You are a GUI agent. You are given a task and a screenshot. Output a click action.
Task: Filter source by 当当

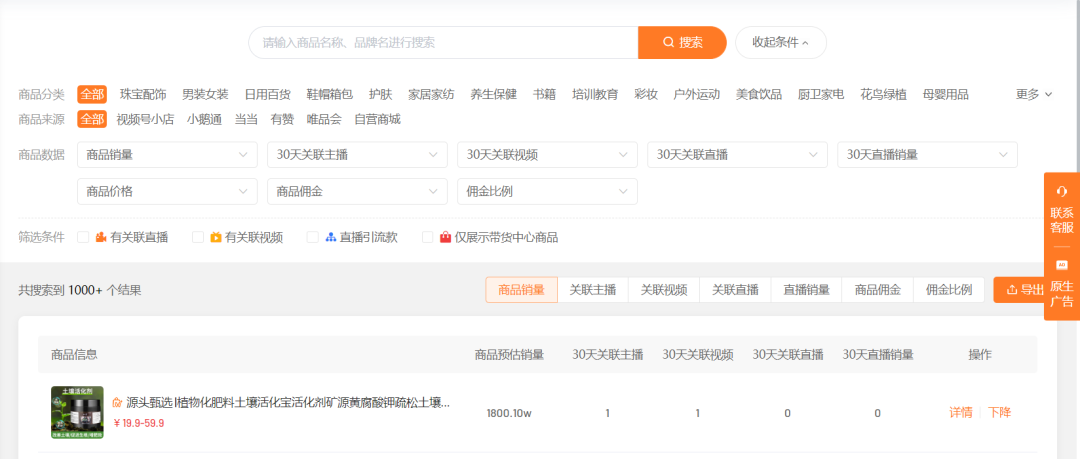(x=246, y=119)
